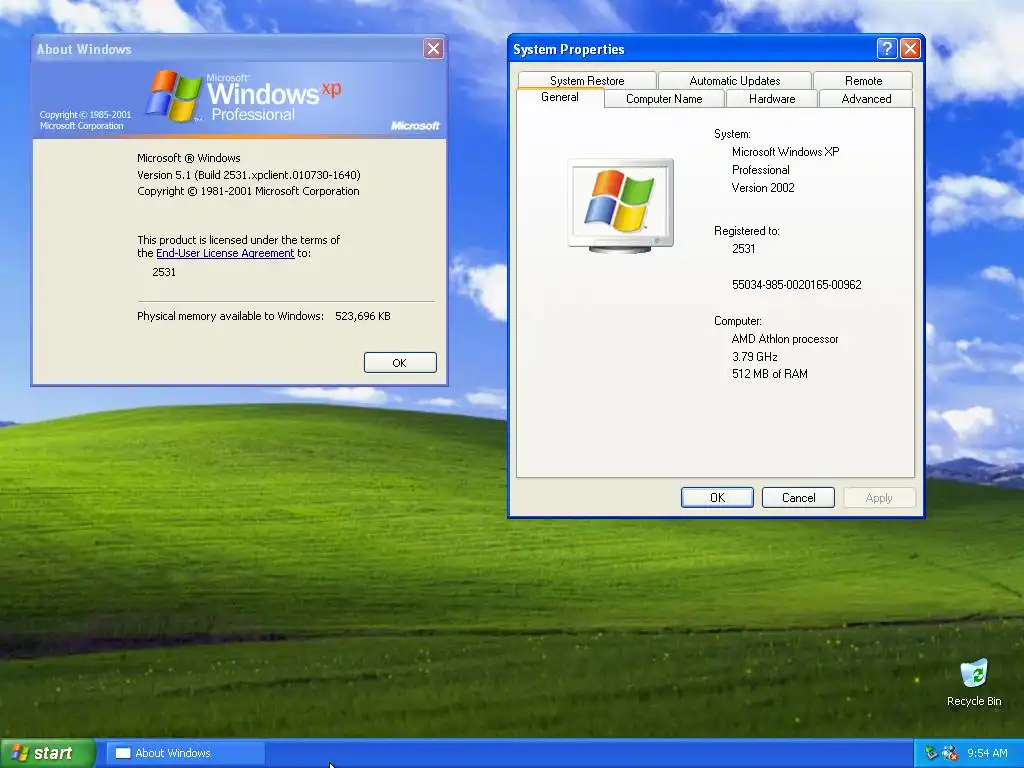
Task: Click the 'Version 5.1 (Build 2531...' text
Action: point(249,175)
